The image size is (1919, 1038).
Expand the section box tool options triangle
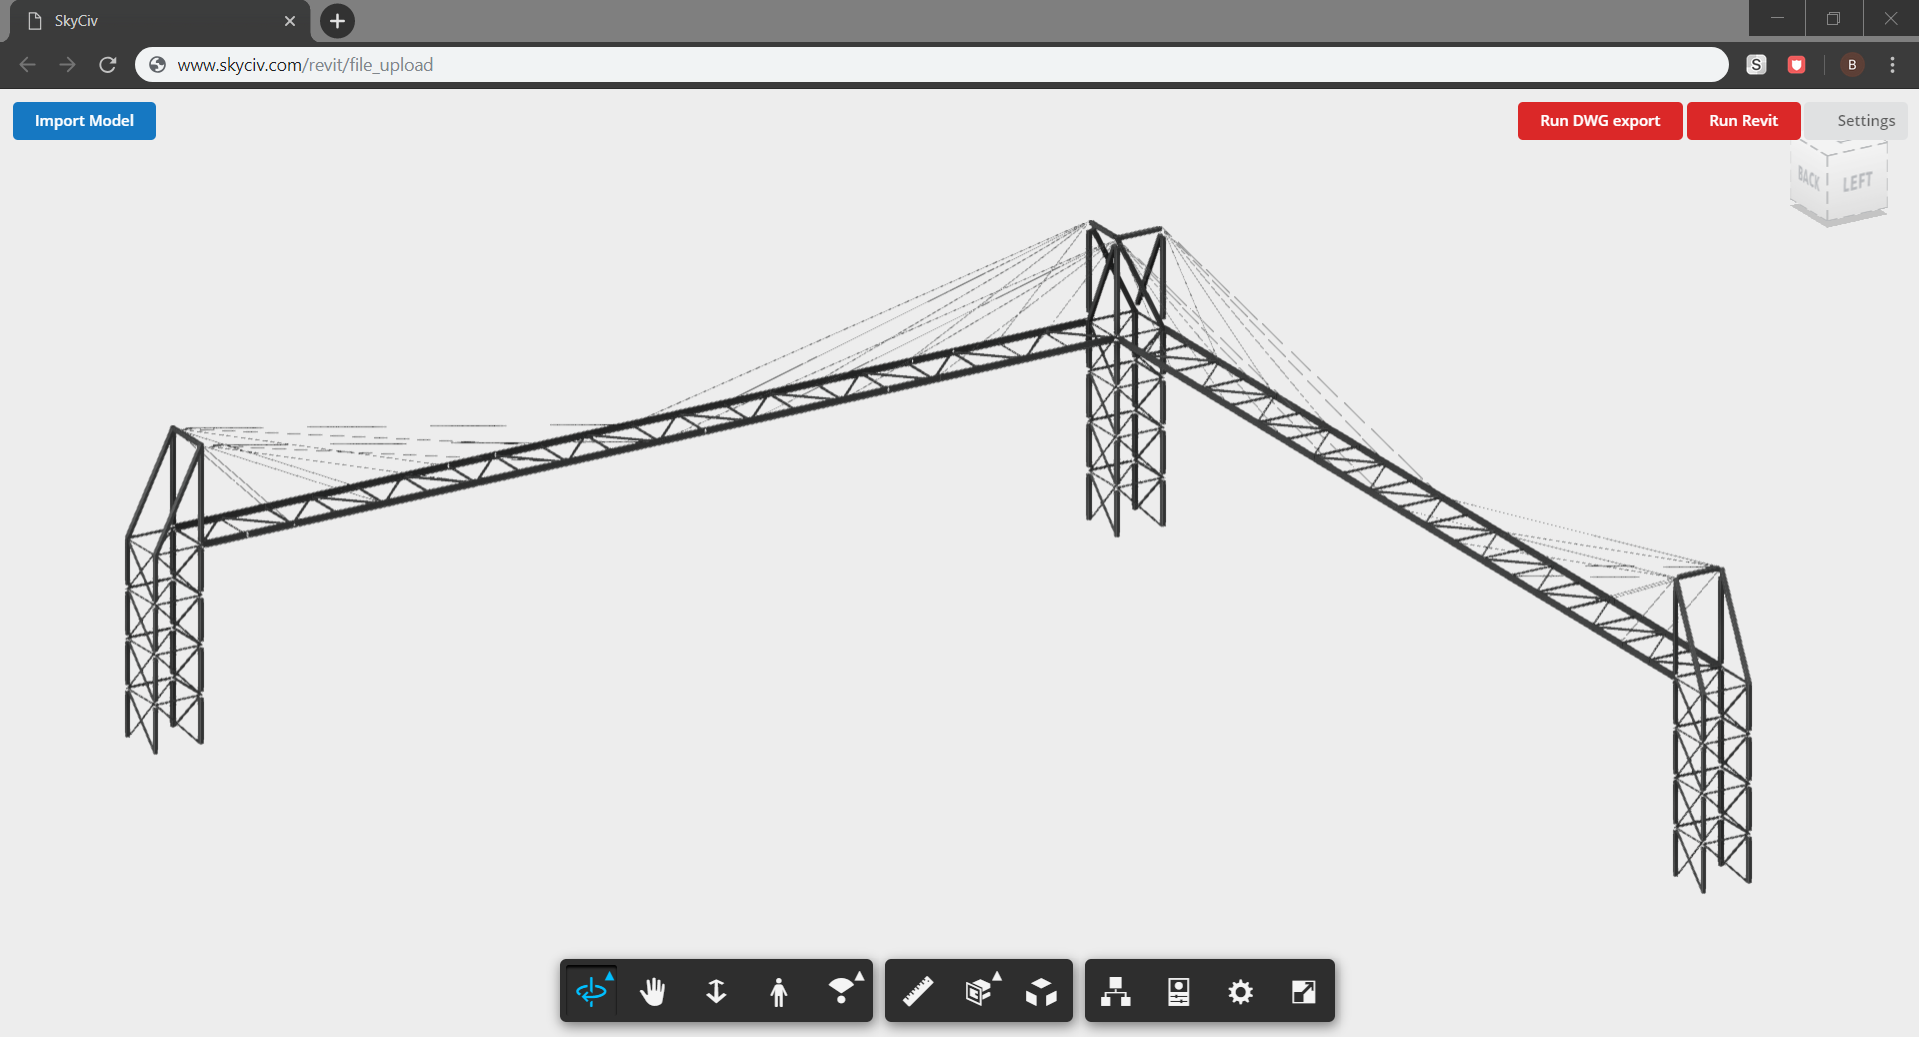(x=996, y=977)
